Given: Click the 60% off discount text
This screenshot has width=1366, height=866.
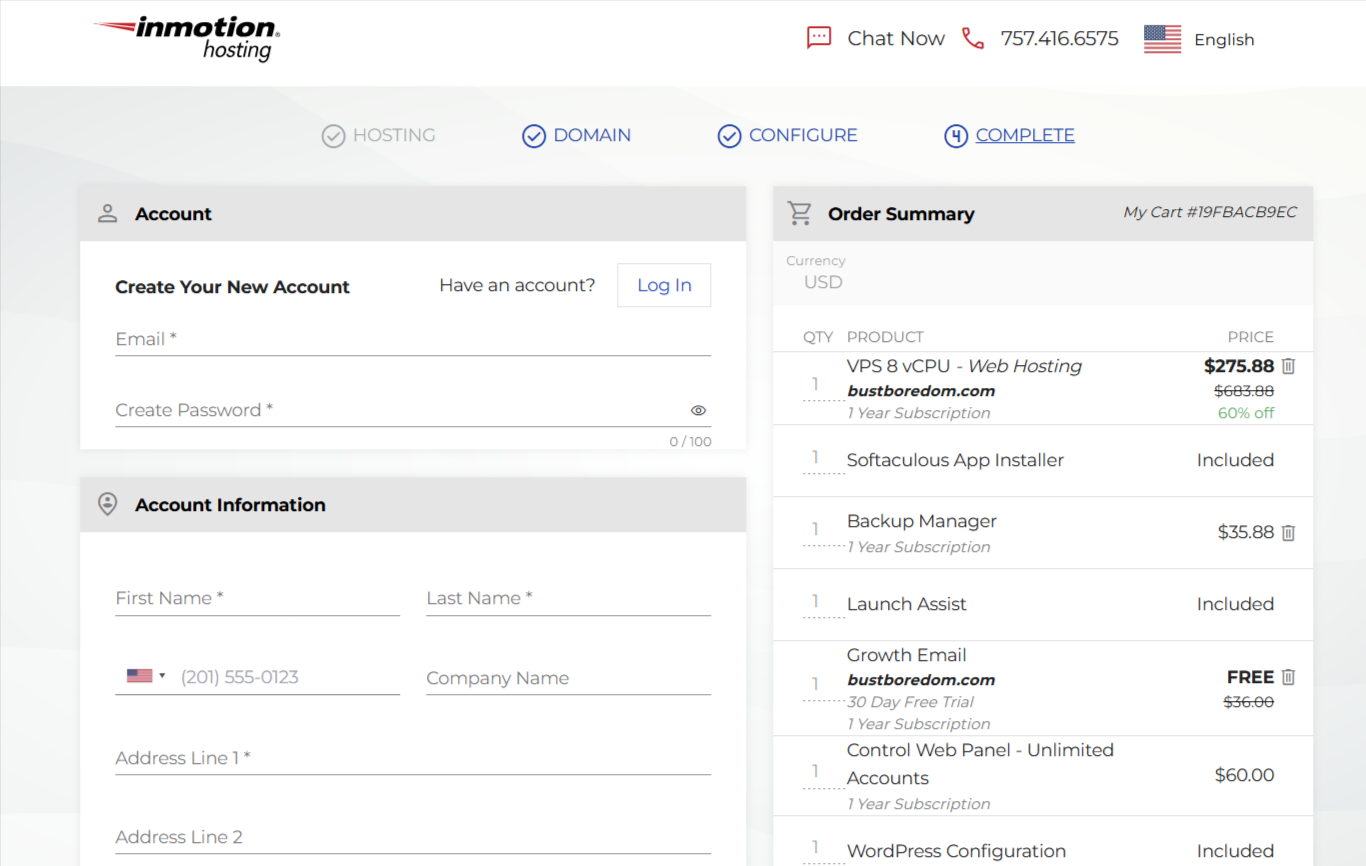Looking at the screenshot, I should [x=1246, y=413].
